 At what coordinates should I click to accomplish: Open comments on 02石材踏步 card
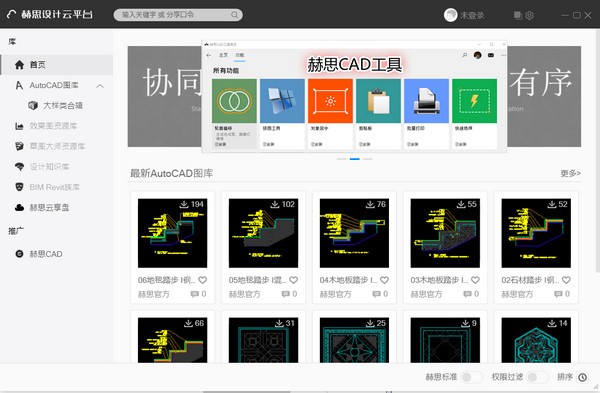pos(558,294)
